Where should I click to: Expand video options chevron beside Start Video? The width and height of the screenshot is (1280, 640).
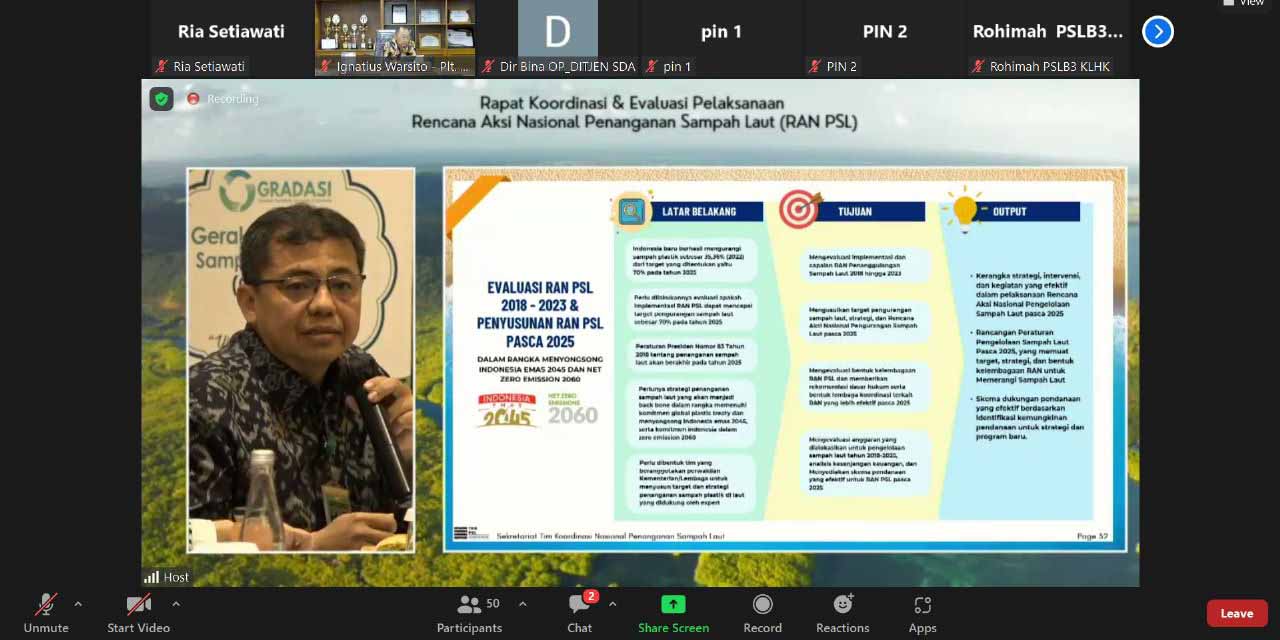tap(176, 604)
